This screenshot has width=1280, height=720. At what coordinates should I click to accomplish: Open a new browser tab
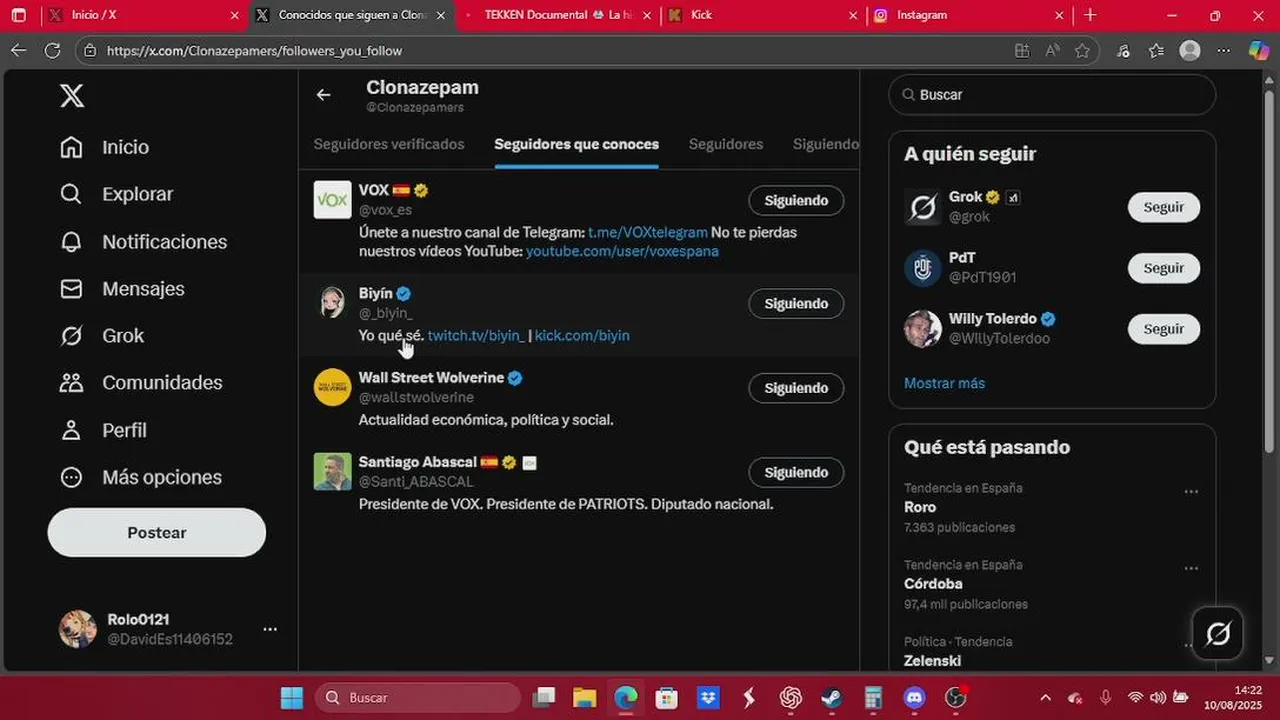[x=1090, y=15]
